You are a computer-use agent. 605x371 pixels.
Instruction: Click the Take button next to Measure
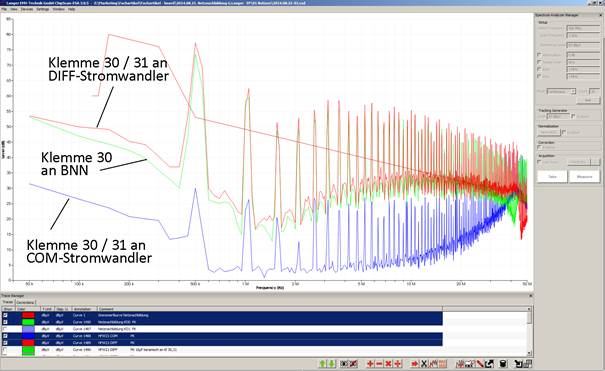tap(552, 176)
